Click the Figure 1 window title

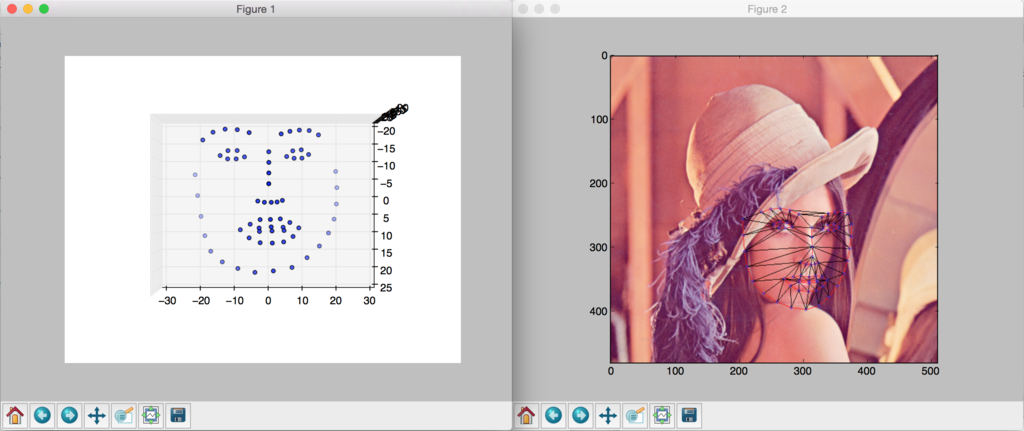pos(255,9)
